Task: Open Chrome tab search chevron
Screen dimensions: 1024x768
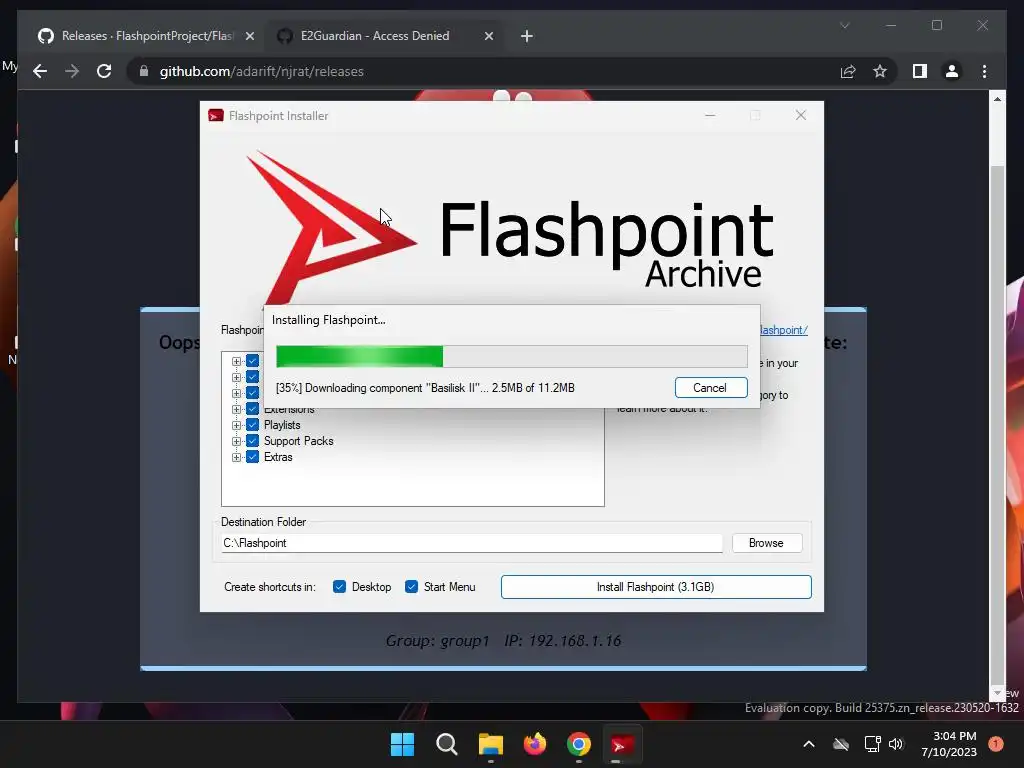Action: tap(844, 25)
